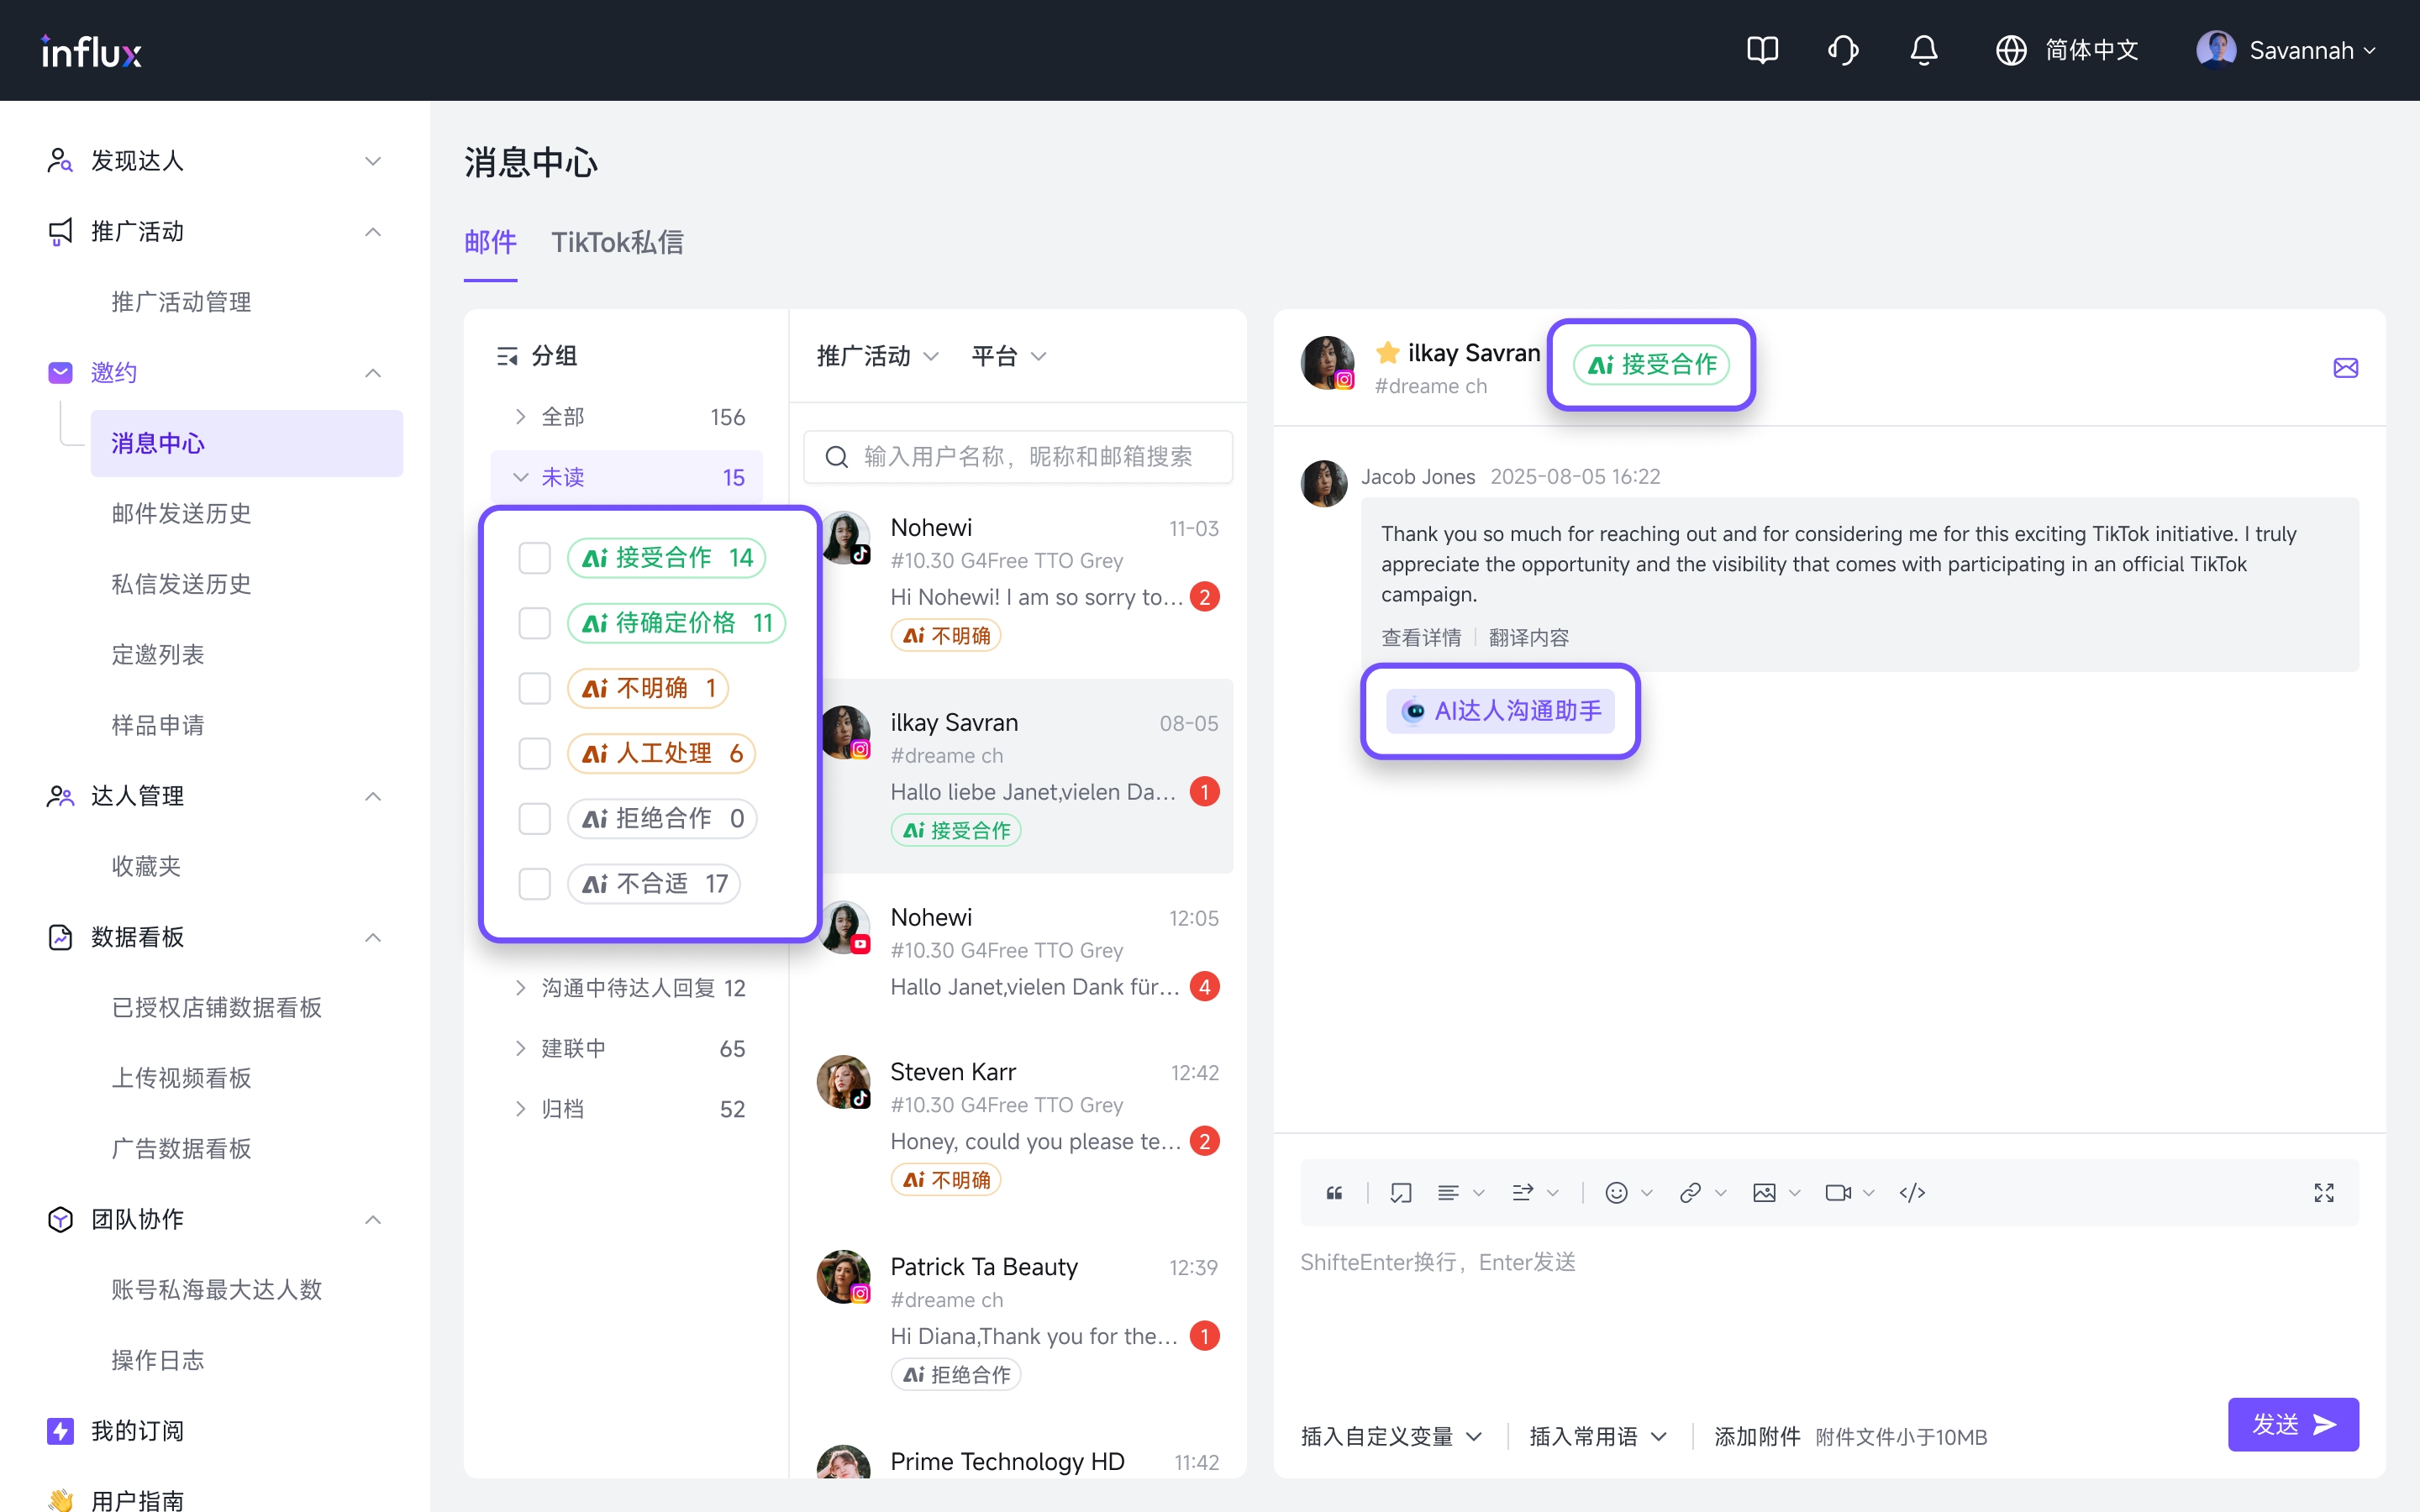Screen dimensions: 2420x1512
Task: Click the notification bell icon
Action: pyautogui.click(x=1923, y=50)
